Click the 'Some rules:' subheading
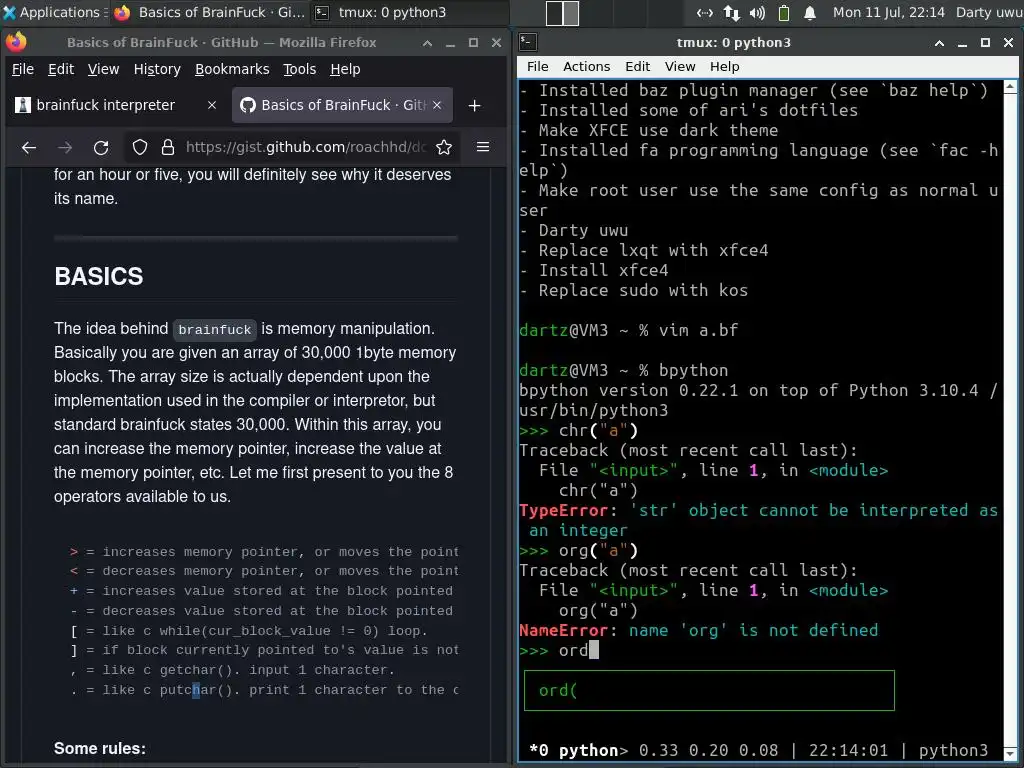 click(x=100, y=748)
